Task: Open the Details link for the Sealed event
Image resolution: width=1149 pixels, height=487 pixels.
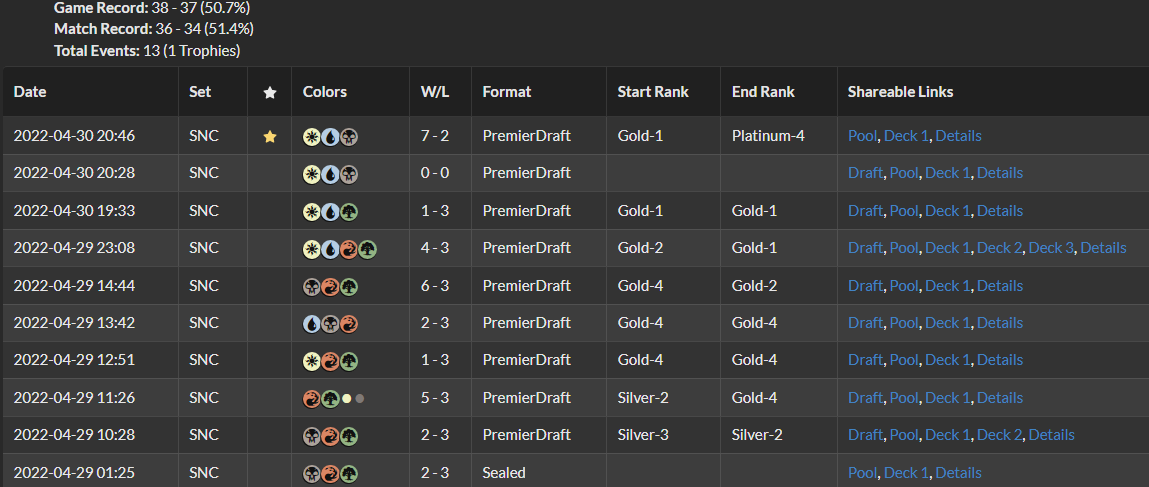Action: pyautogui.click(x=958, y=472)
